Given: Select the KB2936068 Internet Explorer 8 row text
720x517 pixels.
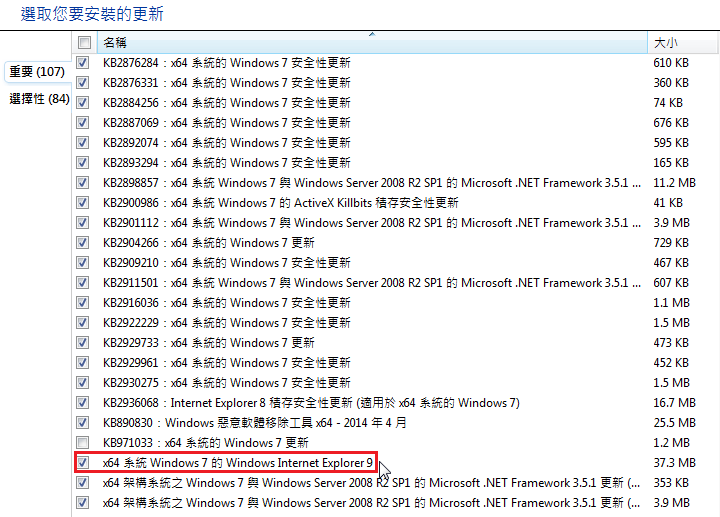Looking at the screenshot, I should click(x=311, y=403).
